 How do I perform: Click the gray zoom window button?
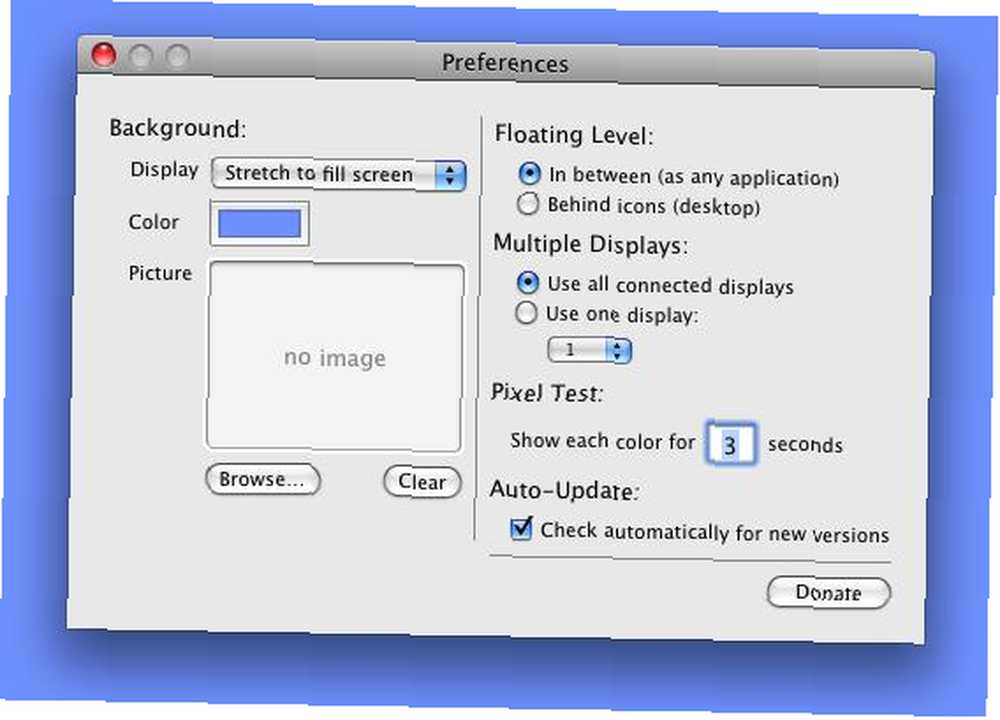(178, 57)
